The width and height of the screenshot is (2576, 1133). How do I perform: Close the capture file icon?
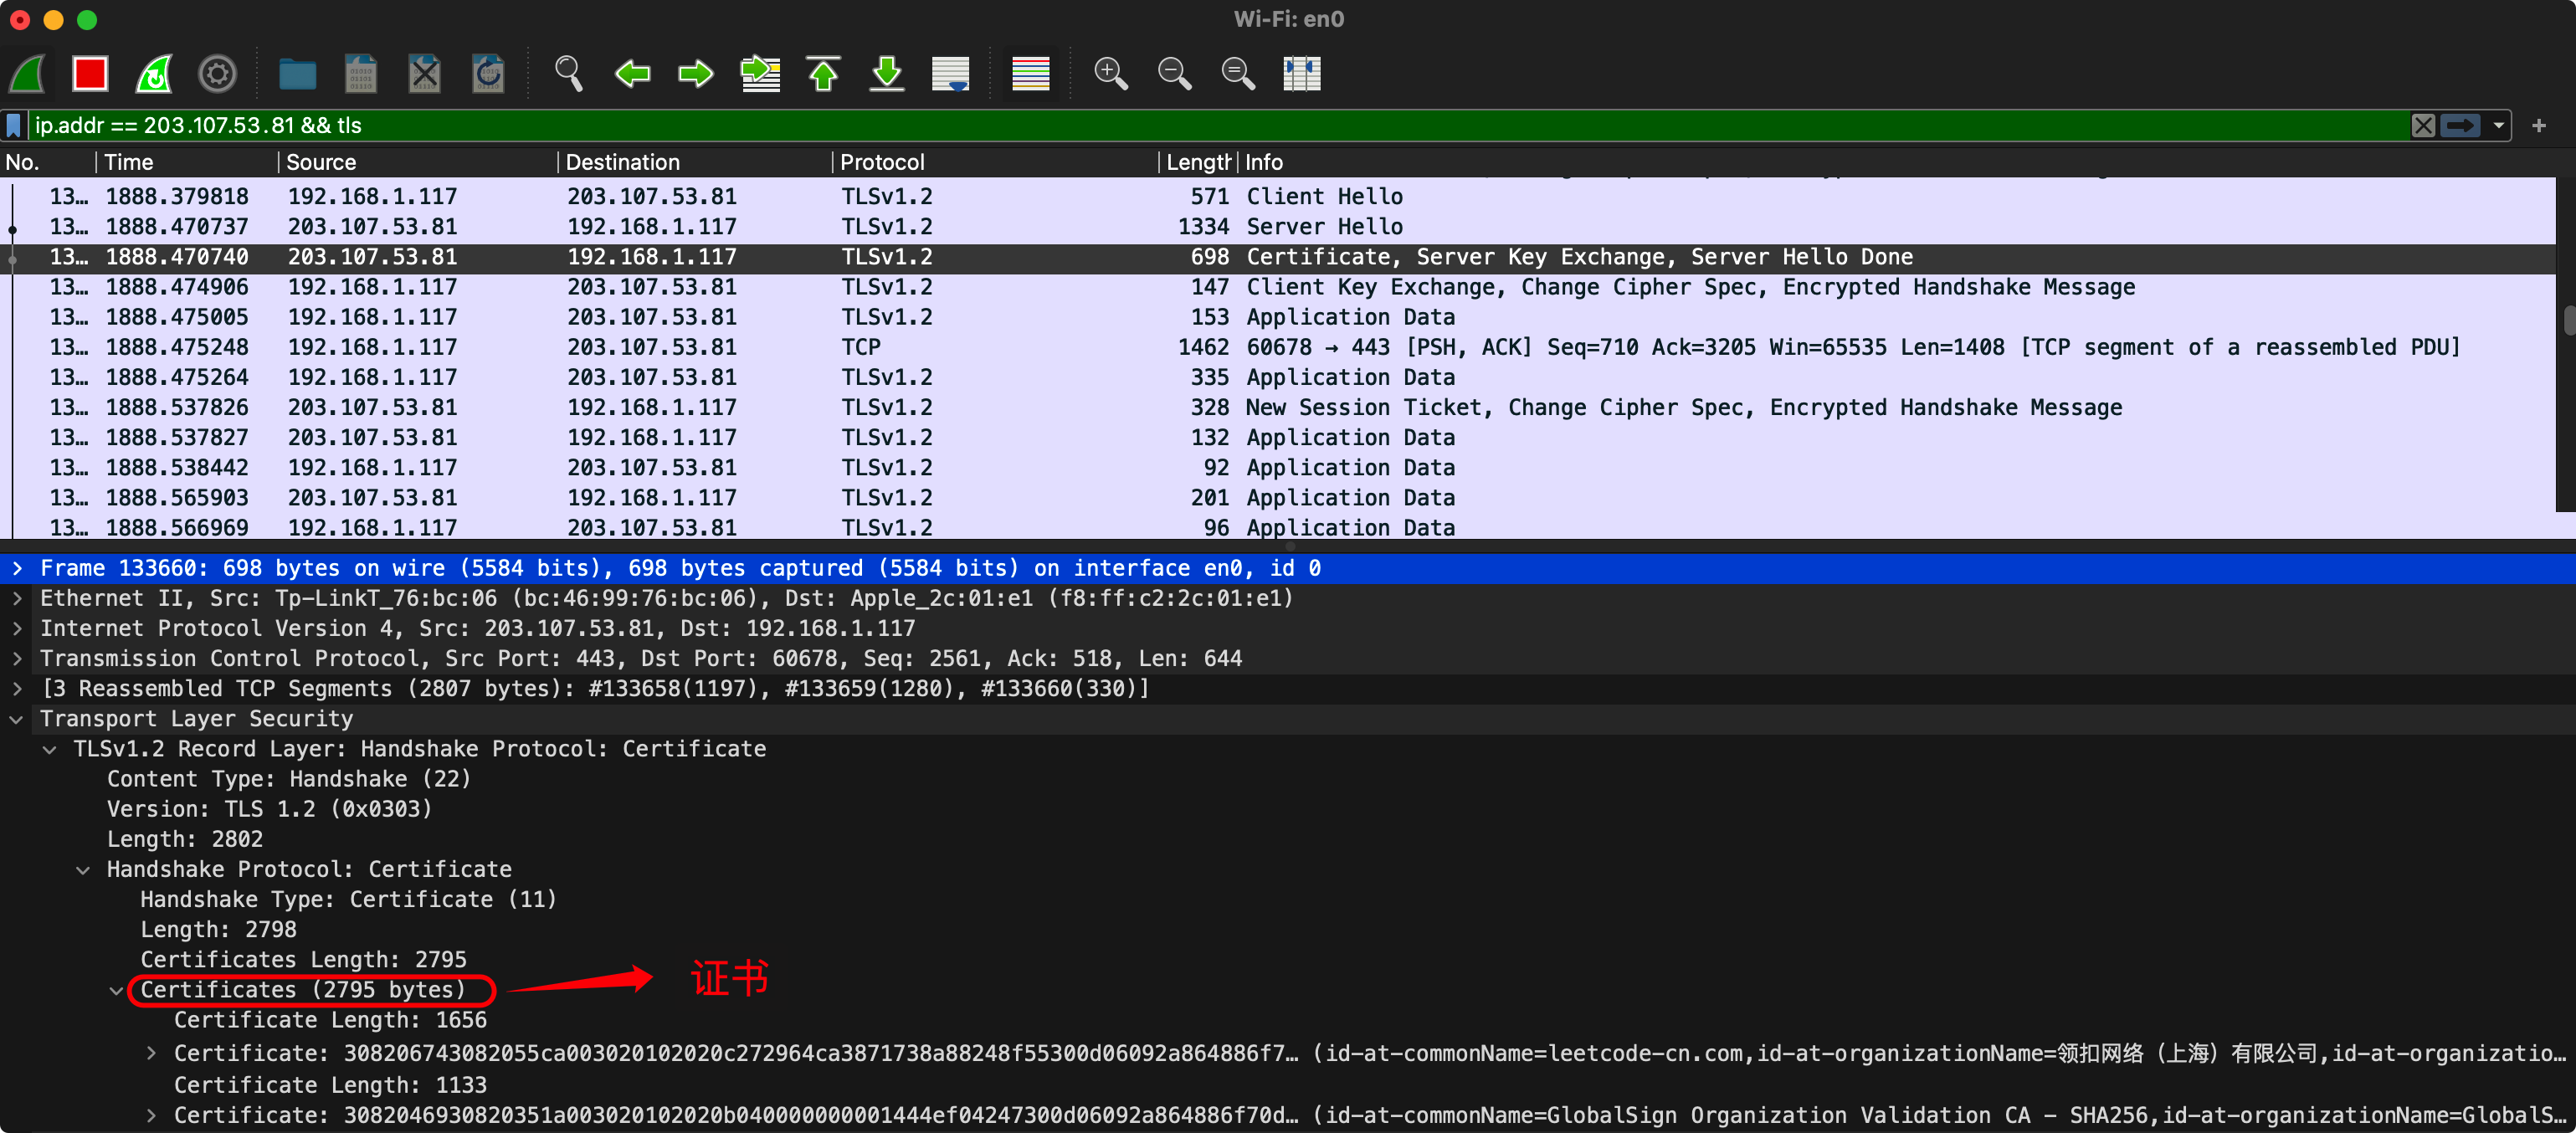pyautogui.click(x=424, y=74)
